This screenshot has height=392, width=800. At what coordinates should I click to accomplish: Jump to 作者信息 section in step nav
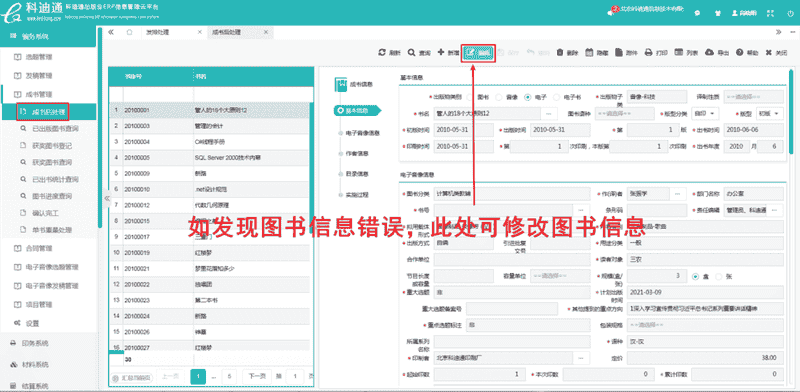click(357, 153)
